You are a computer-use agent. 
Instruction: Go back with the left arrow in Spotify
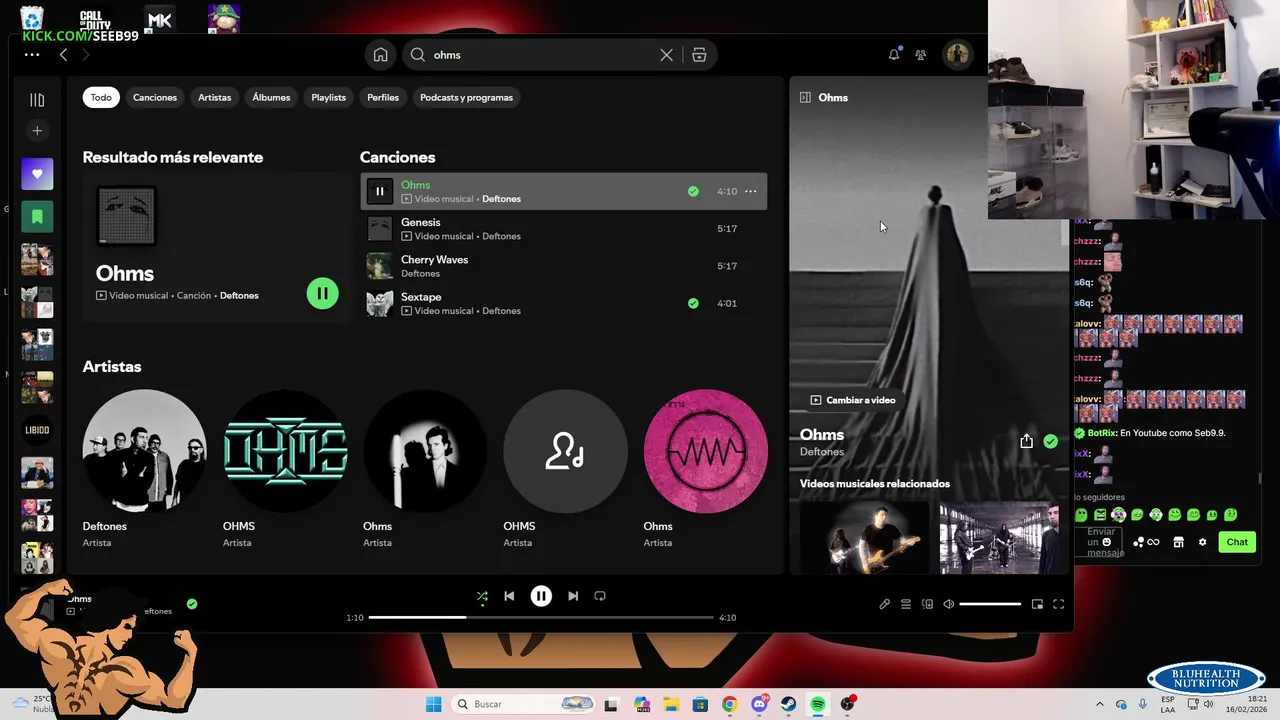[63, 55]
